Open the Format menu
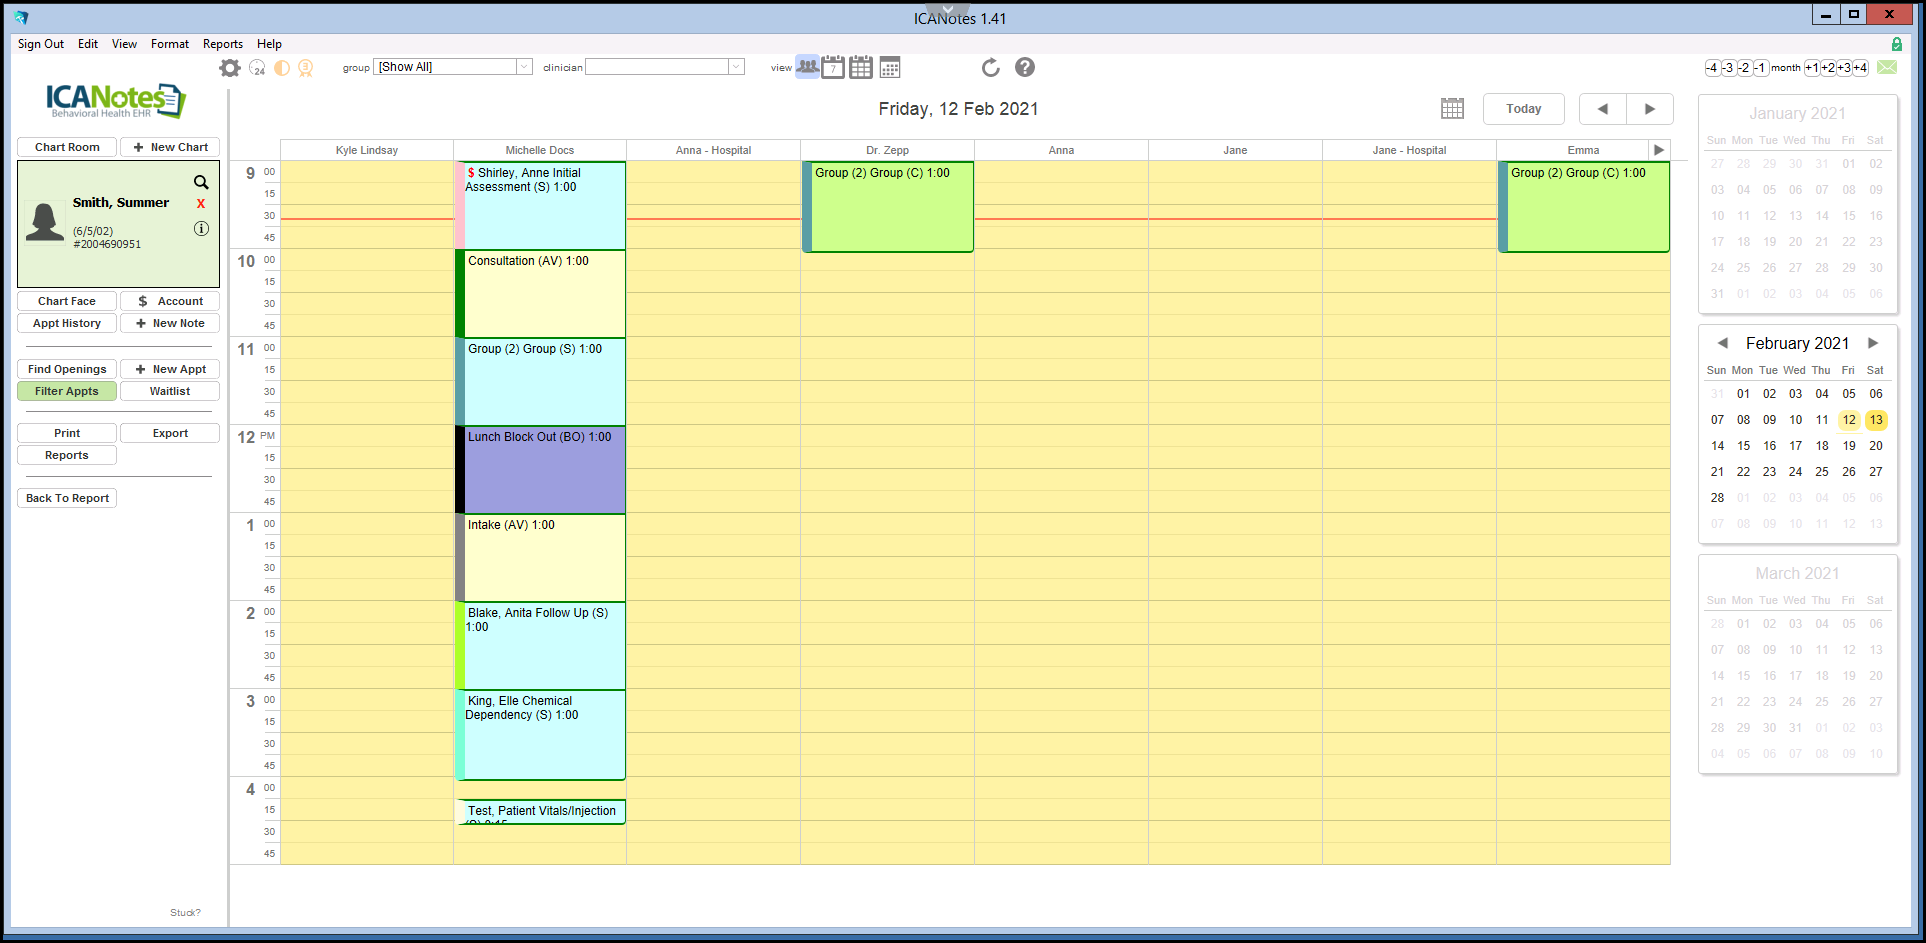Image resolution: width=1926 pixels, height=943 pixels. (x=170, y=44)
